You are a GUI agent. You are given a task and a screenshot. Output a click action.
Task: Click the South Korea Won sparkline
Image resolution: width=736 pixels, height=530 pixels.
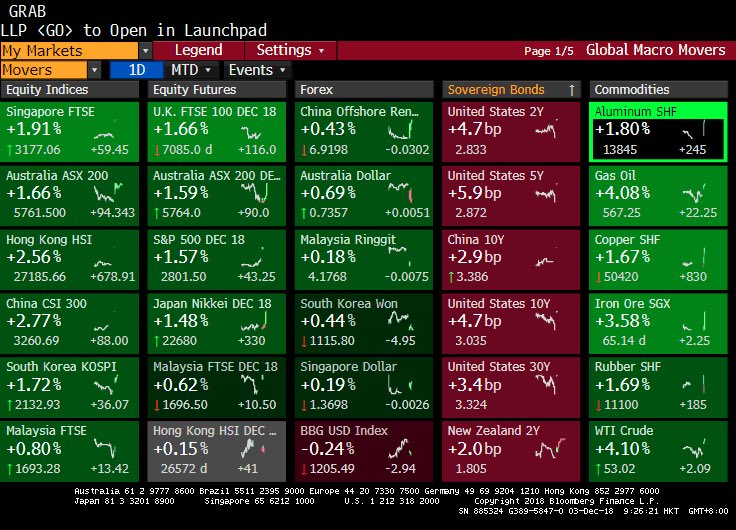[x=401, y=320]
